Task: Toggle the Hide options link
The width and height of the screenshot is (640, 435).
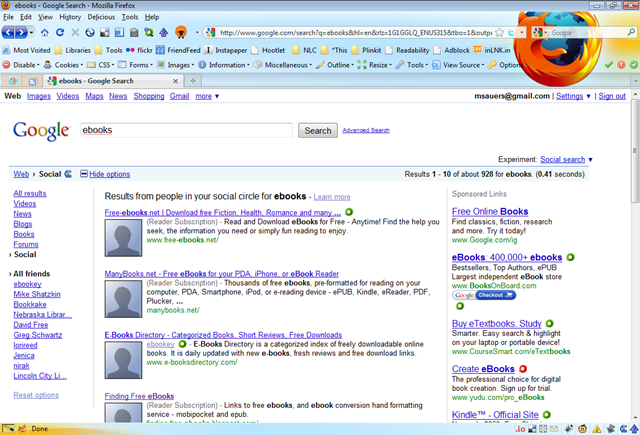Action: [109, 174]
